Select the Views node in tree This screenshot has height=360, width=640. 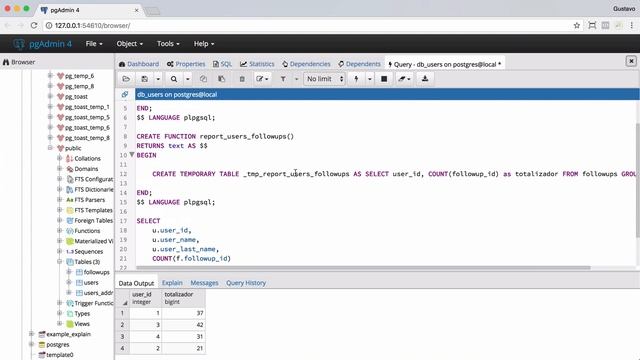coord(82,324)
